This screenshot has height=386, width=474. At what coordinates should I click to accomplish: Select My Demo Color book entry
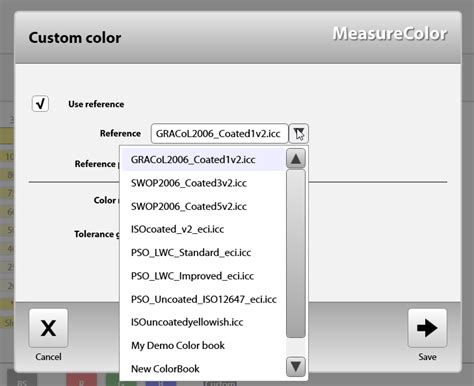point(203,346)
